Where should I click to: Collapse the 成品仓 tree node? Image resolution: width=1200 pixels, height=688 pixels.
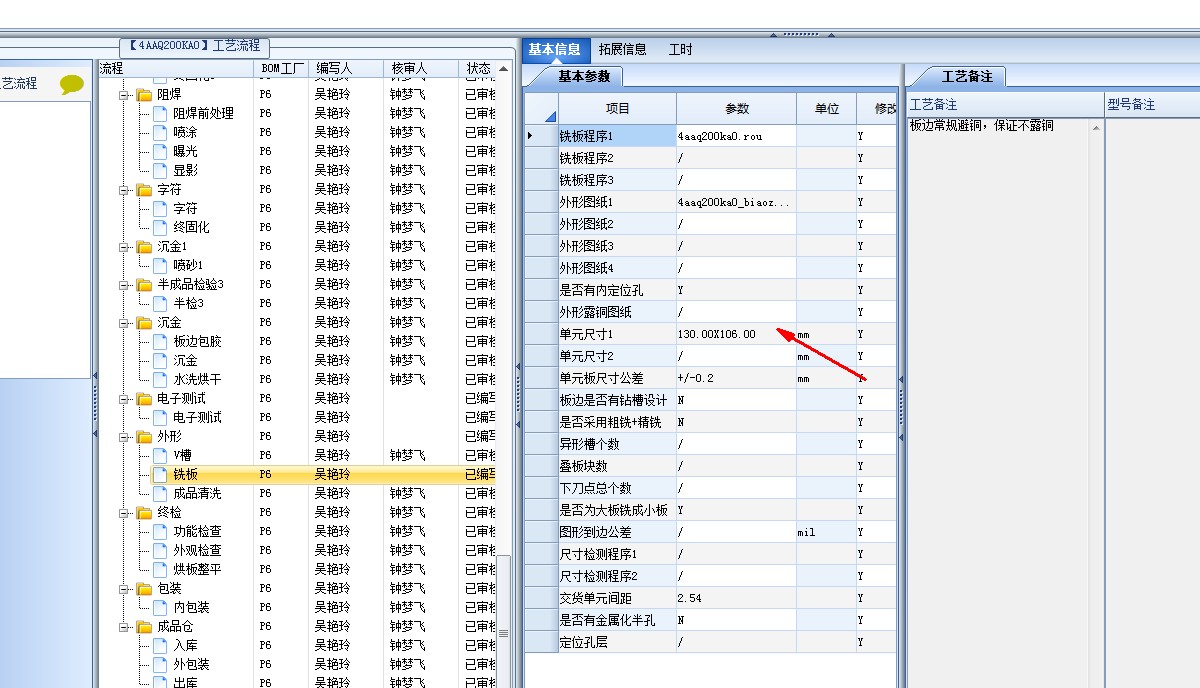coord(125,627)
